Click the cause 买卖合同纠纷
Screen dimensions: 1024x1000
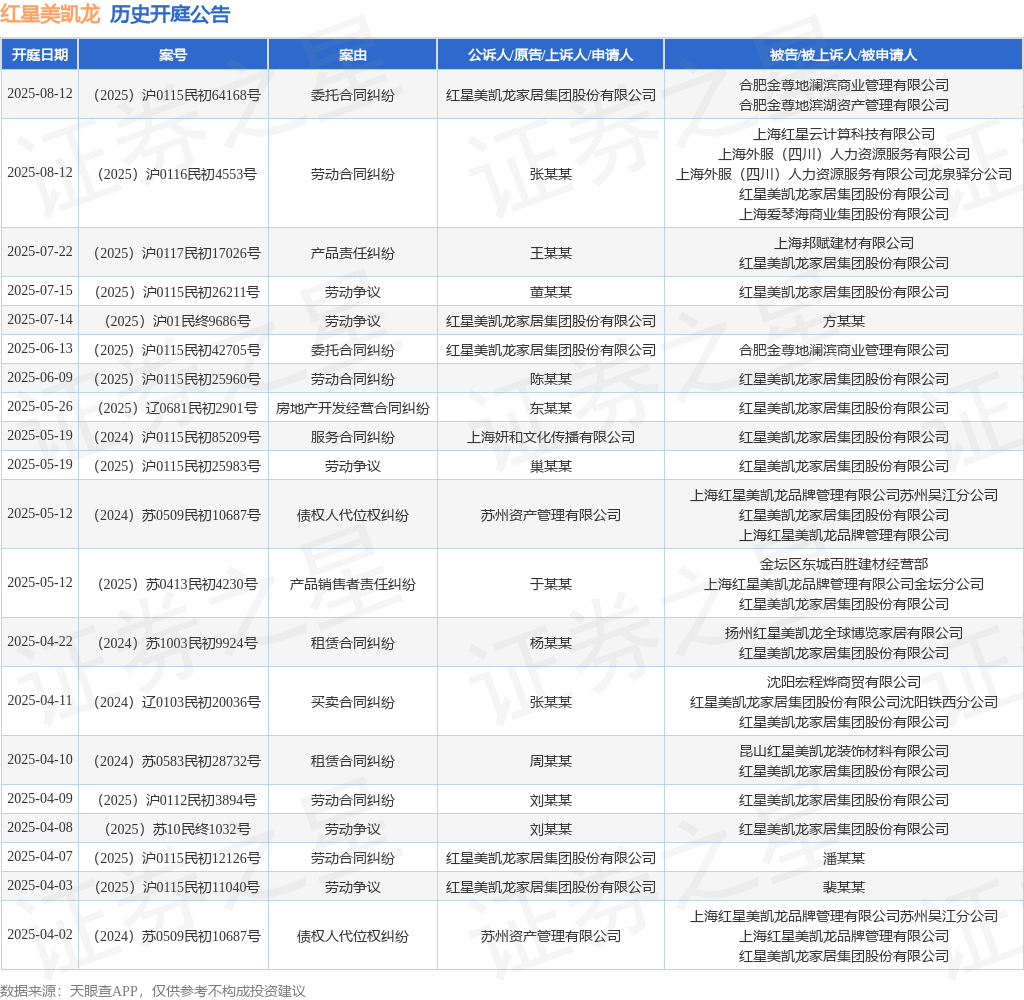click(x=353, y=703)
